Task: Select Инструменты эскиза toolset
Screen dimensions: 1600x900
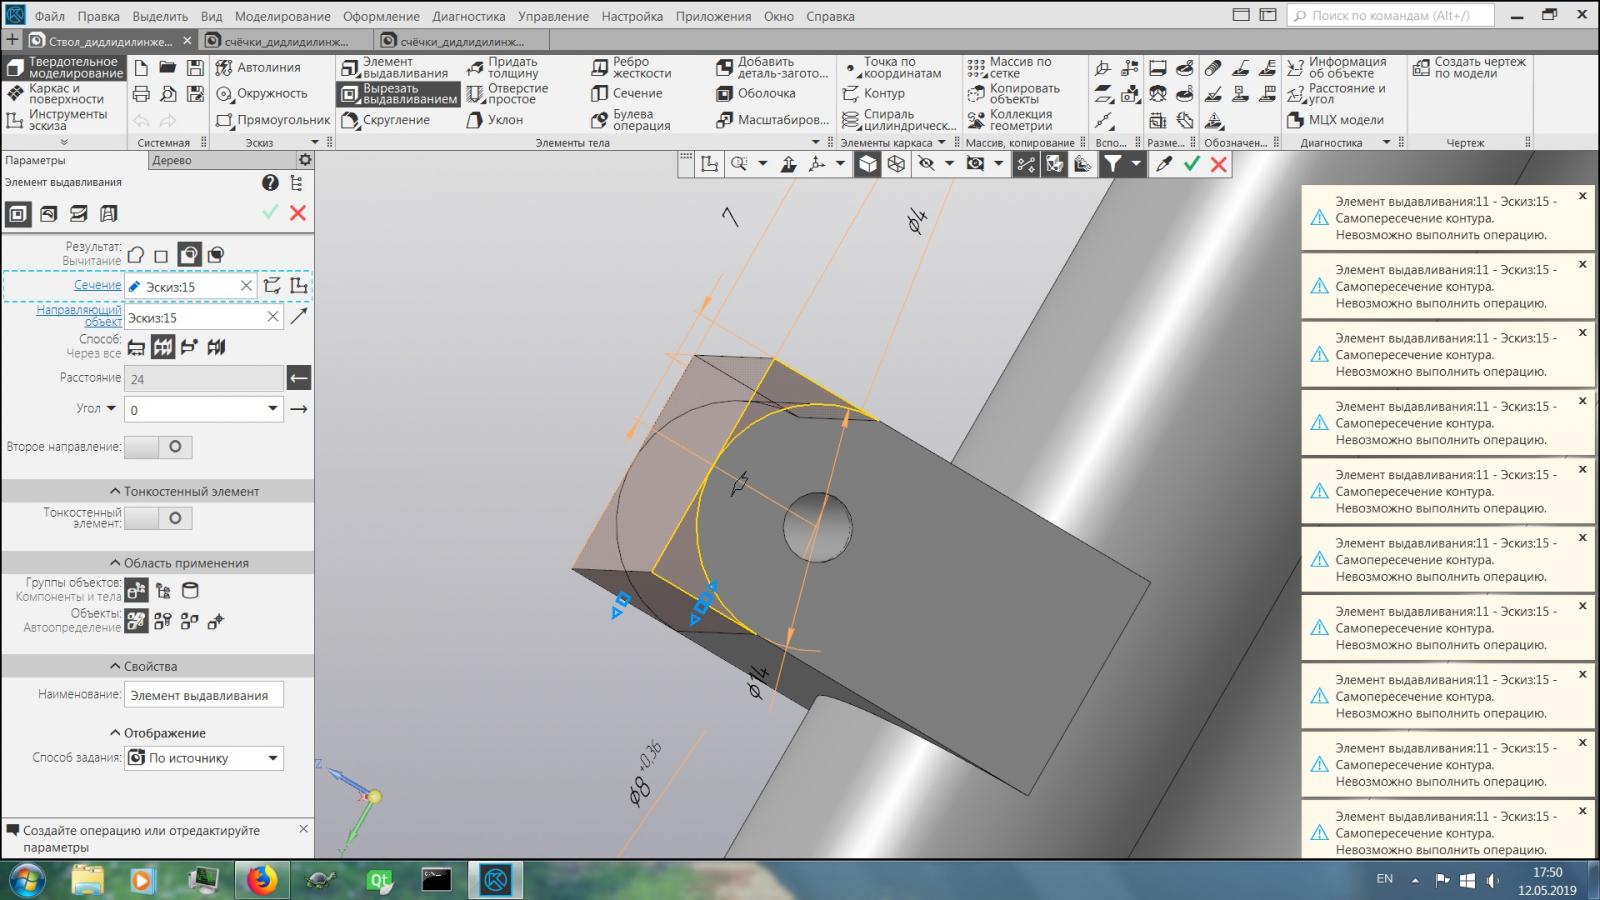Action: [57, 120]
